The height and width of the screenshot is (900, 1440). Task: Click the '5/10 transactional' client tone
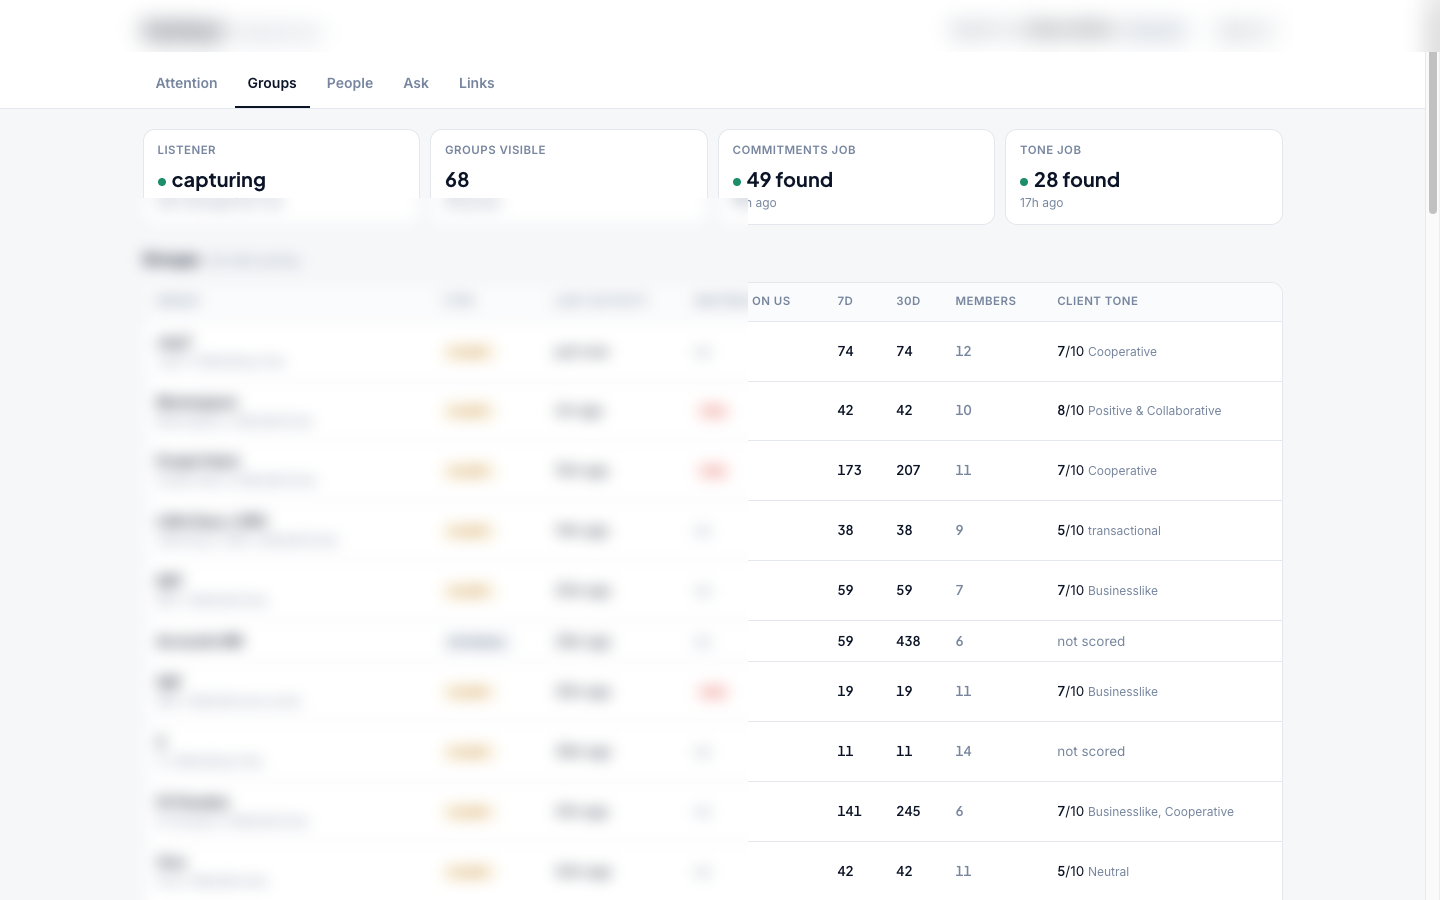coord(1109,530)
